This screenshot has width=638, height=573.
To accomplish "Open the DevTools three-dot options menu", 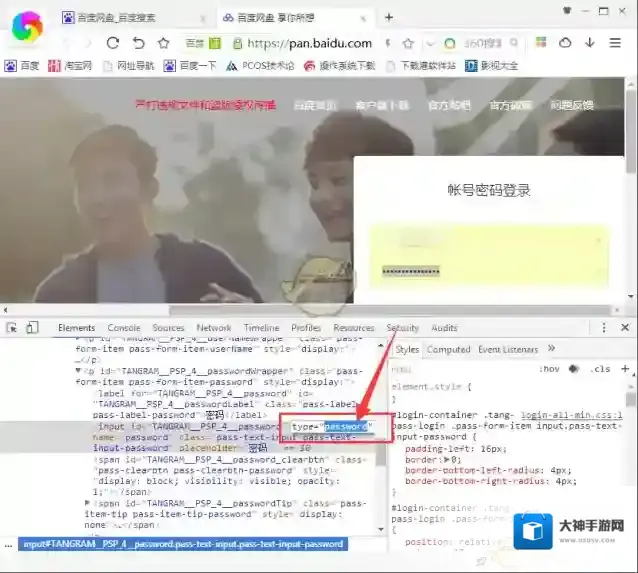I will pyautogui.click(x=604, y=328).
